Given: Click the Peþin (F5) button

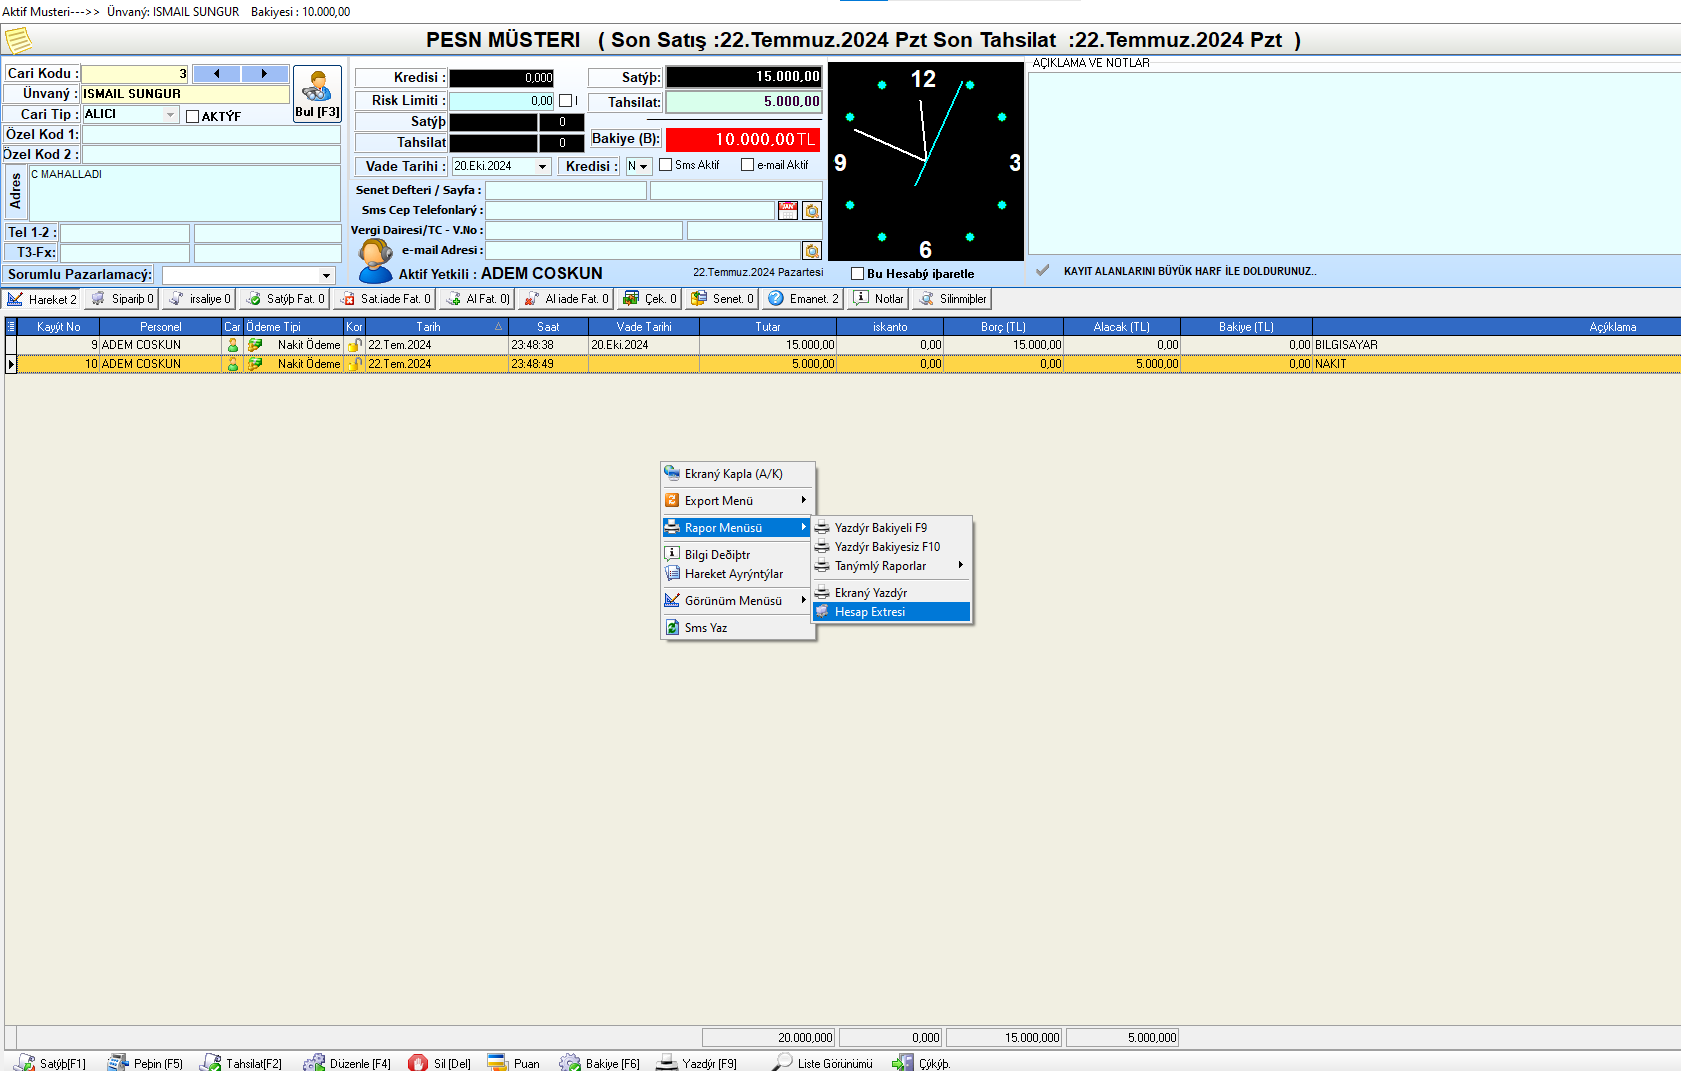Looking at the screenshot, I should coord(146,1063).
